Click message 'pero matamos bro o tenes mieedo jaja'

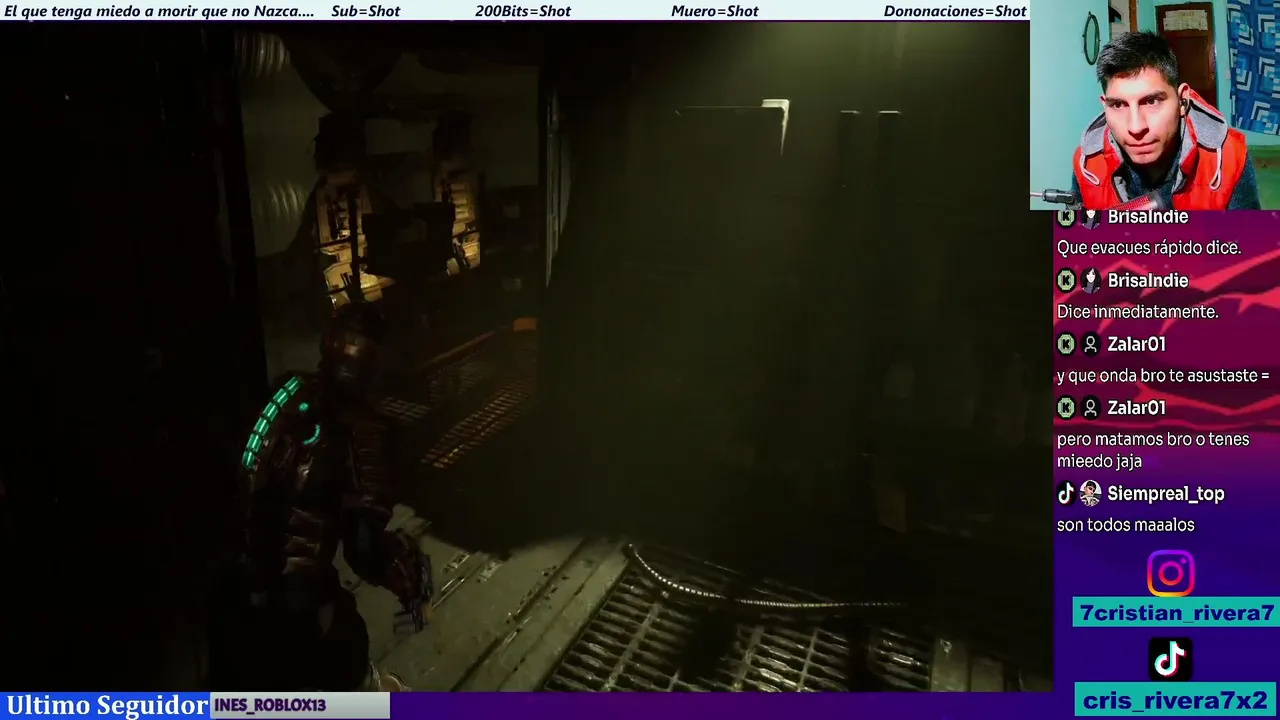coord(1153,450)
